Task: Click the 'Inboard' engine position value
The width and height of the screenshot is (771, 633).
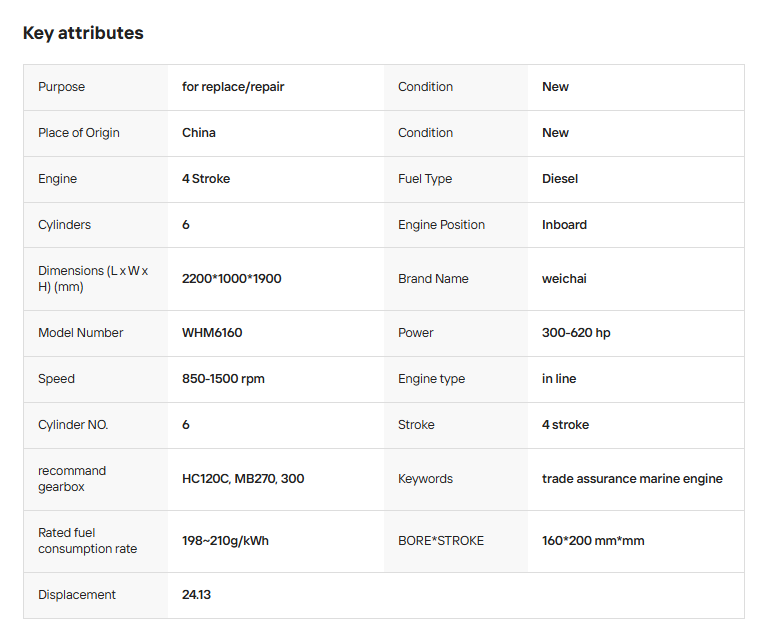Action: (x=564, y=225)
